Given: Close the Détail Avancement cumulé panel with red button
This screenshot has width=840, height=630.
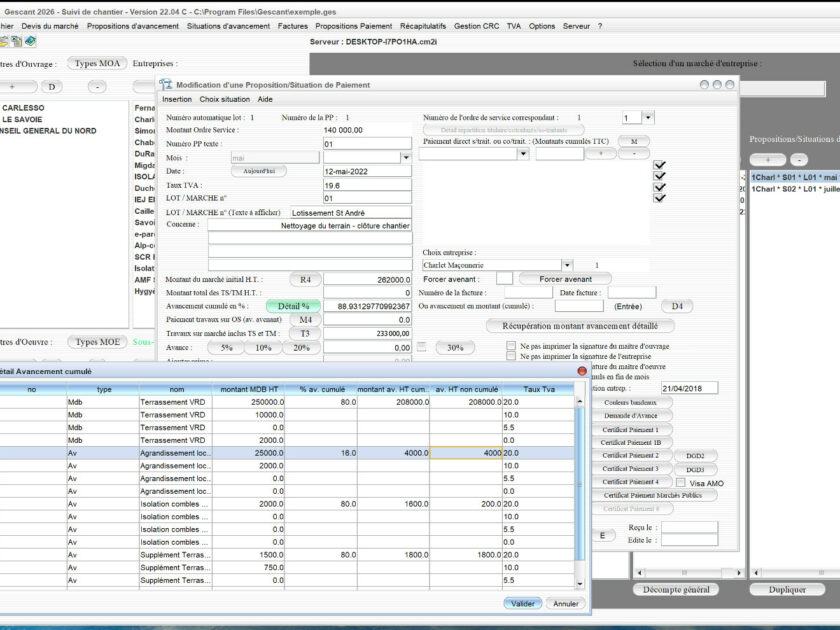Looking at the screenshot, I should coord(582,371).
